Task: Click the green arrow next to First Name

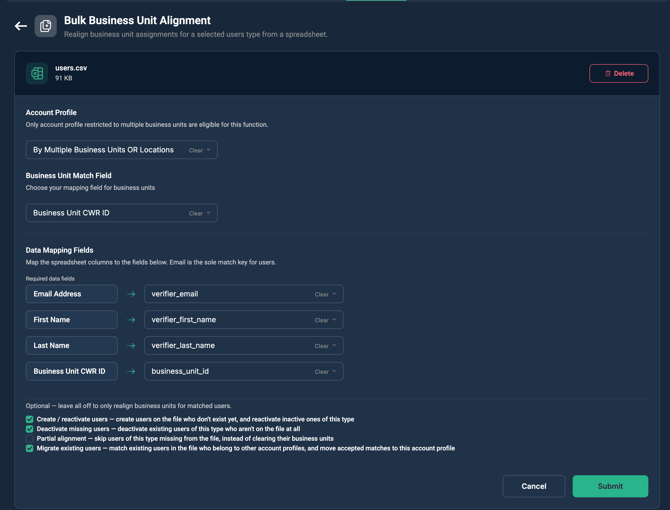Action: 131,320
